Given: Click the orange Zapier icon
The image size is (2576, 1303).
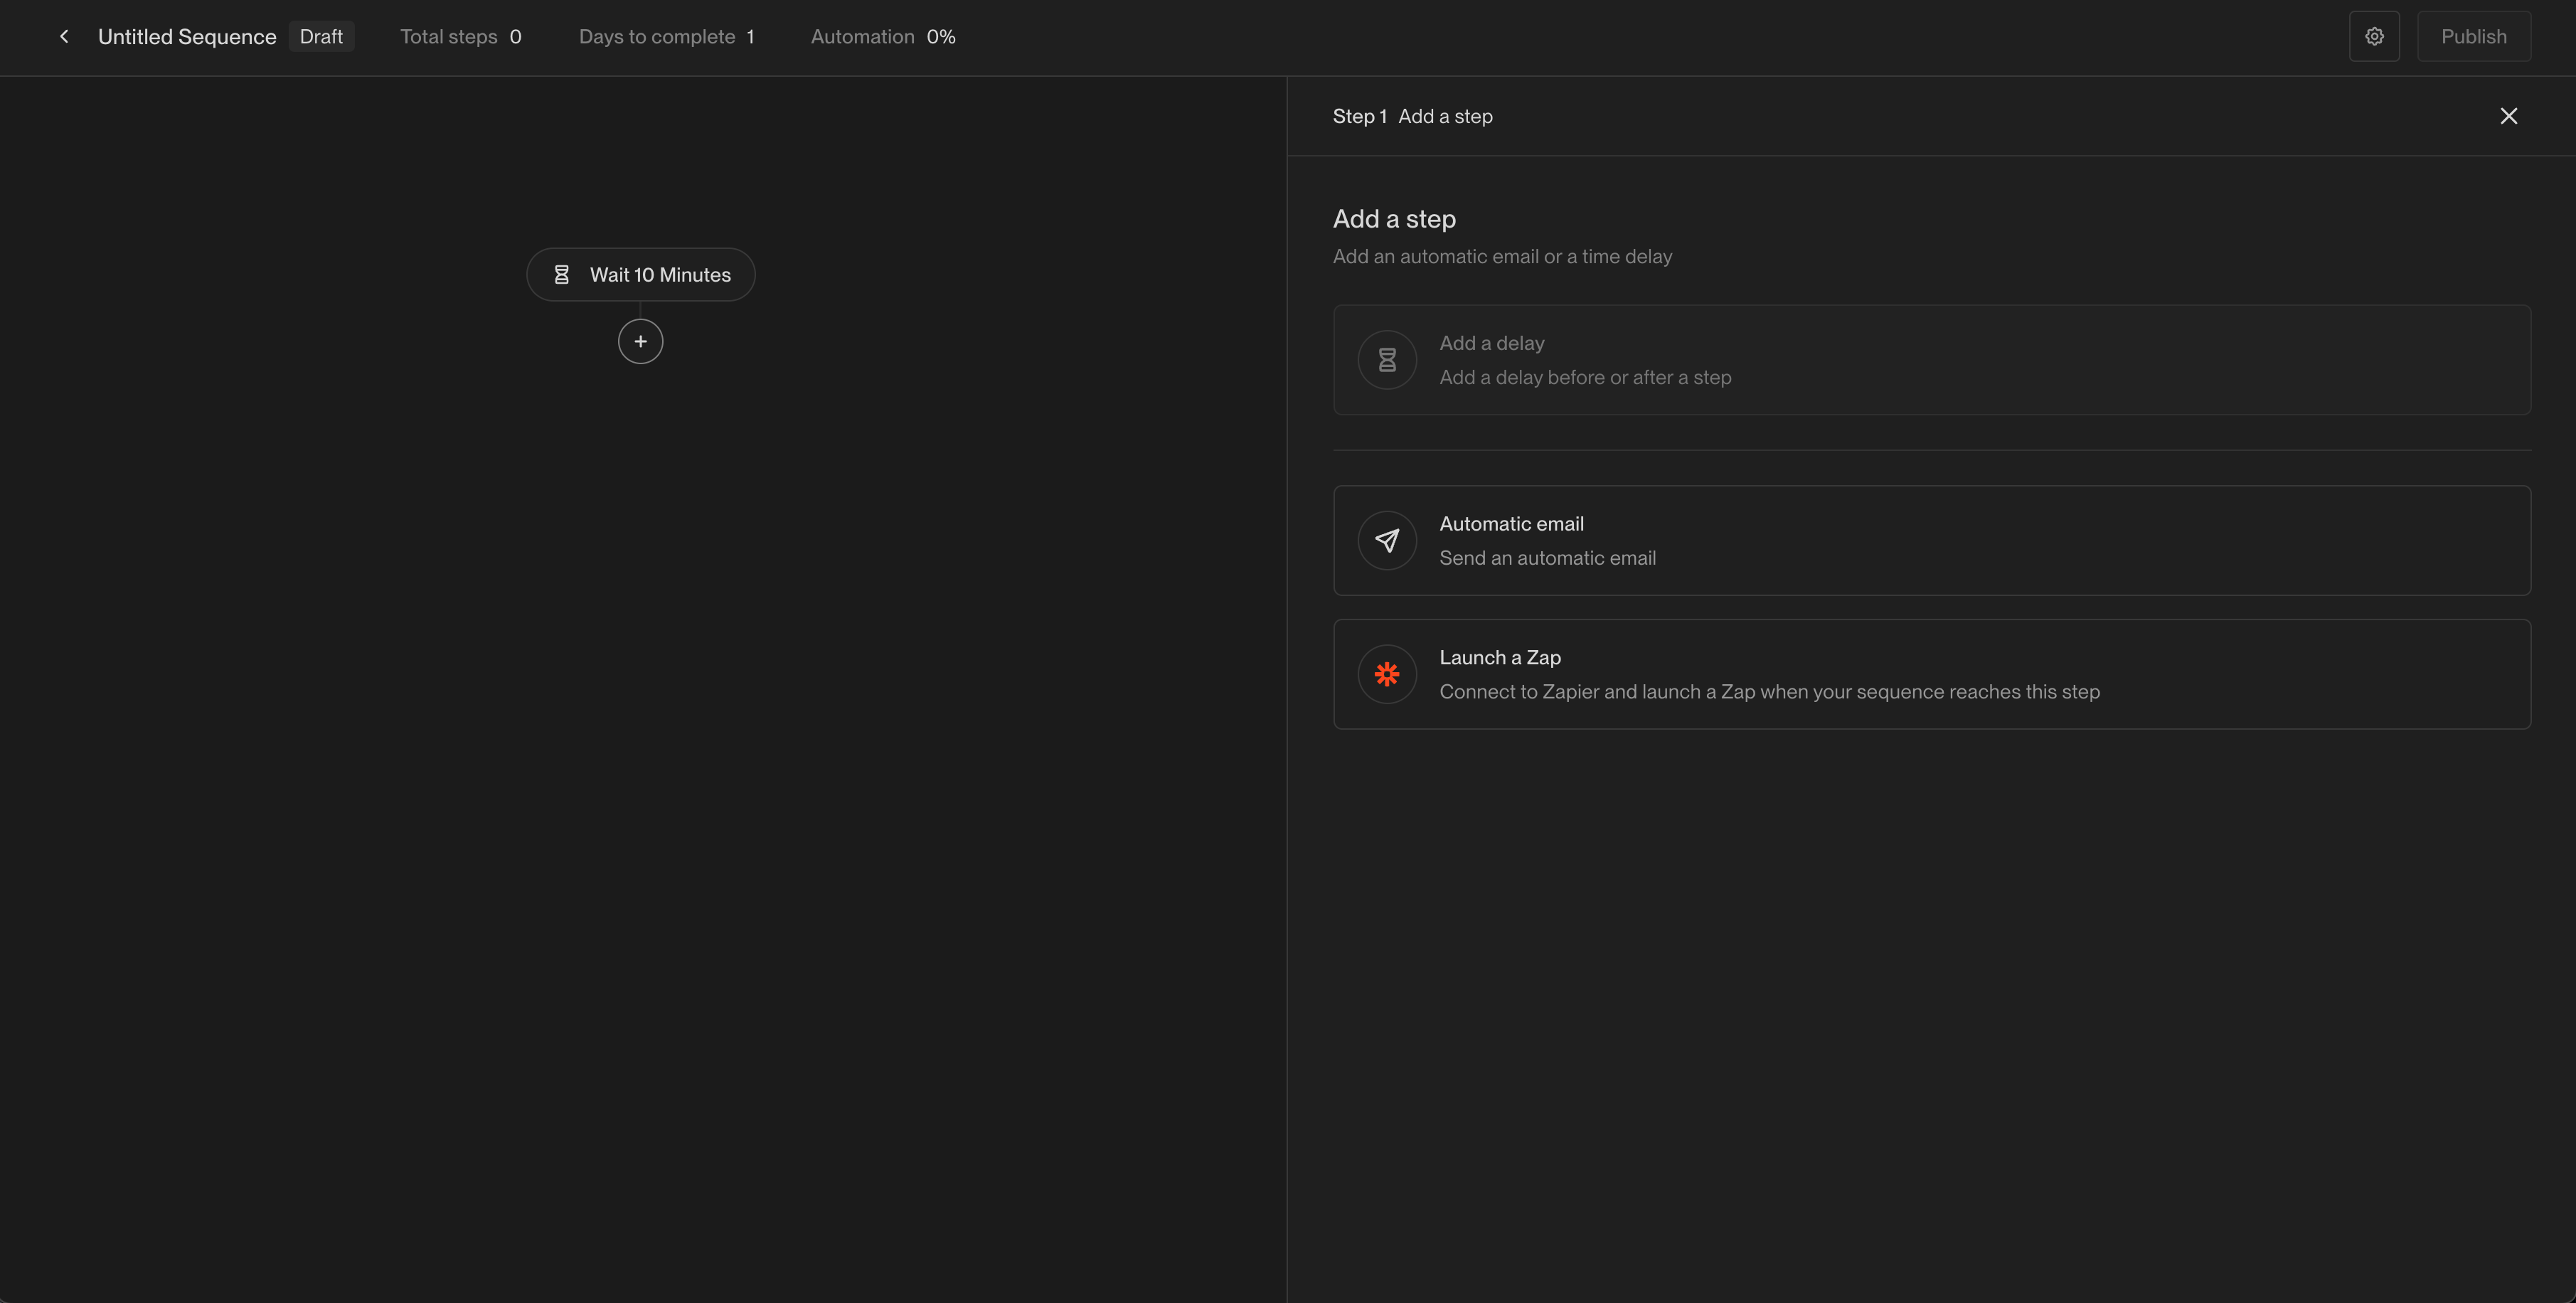Looking at the screenshot, I should (1386, 674).
